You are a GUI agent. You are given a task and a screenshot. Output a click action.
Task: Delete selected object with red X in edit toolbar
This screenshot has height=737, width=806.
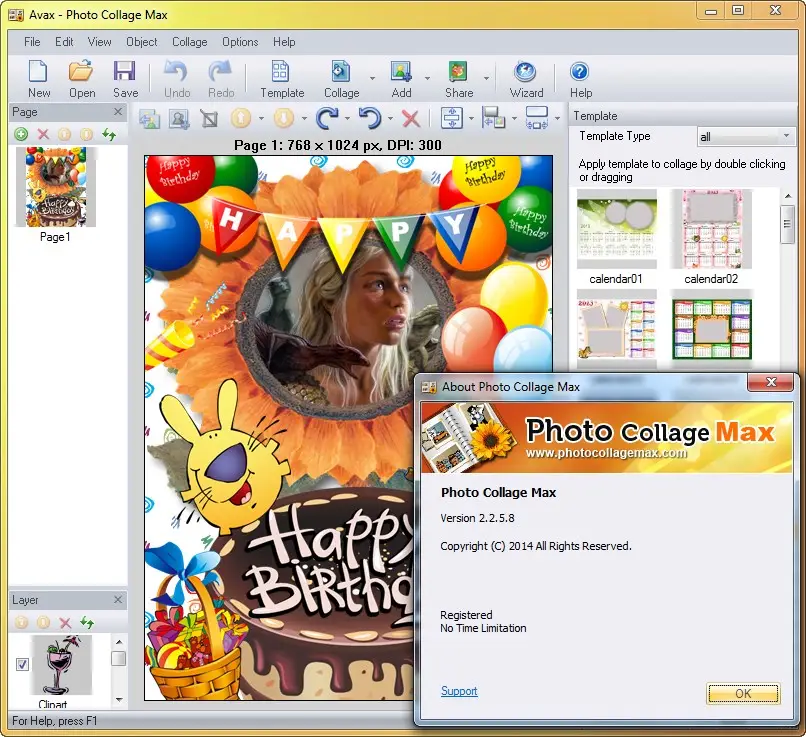[411, 119]
